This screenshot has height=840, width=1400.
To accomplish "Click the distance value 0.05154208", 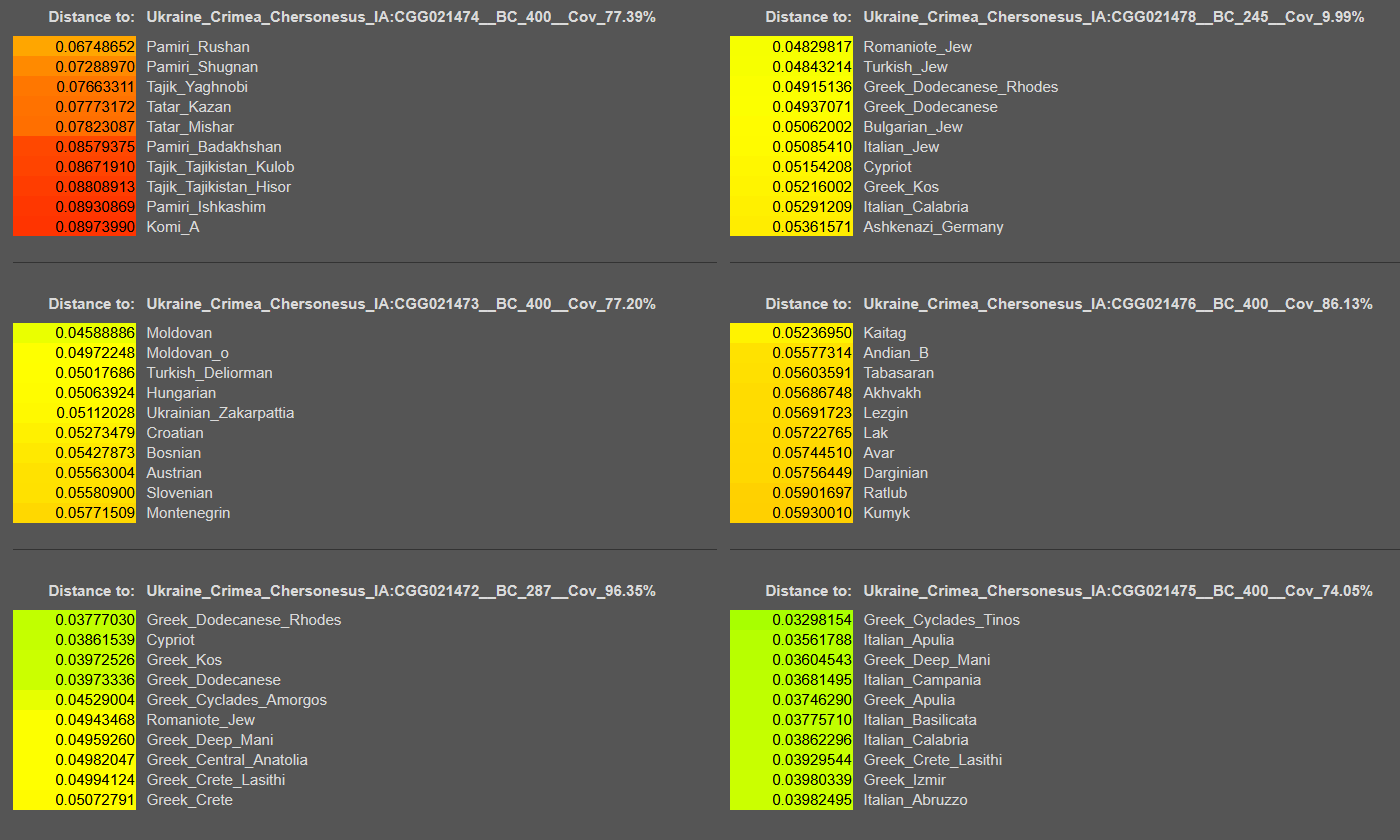I will pyautogui.click(x=812, y=167).
